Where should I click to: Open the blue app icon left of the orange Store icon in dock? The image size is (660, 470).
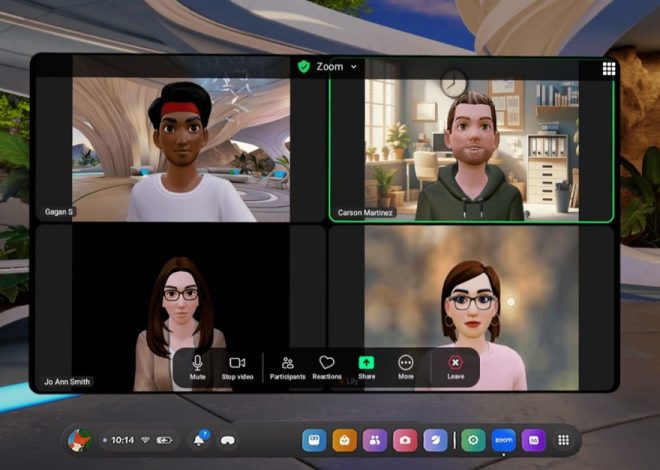(314, 441)
